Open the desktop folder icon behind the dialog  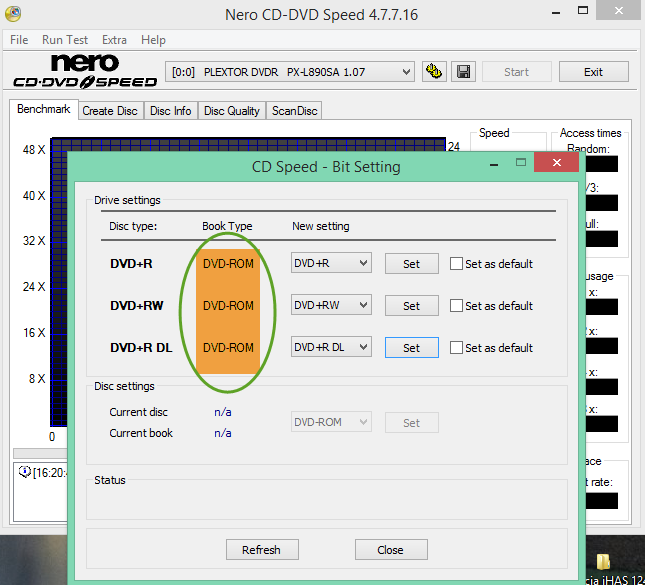tap(603, 561)
